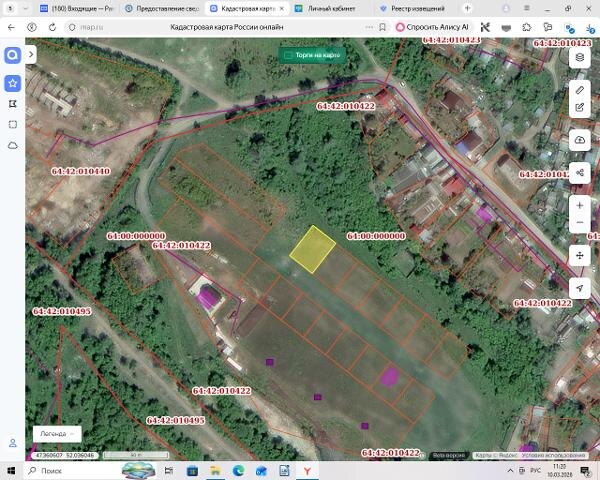Click the cadastral label 64:42:010440
This screenshot has height=480, width=600.
(x=81, y=171)
